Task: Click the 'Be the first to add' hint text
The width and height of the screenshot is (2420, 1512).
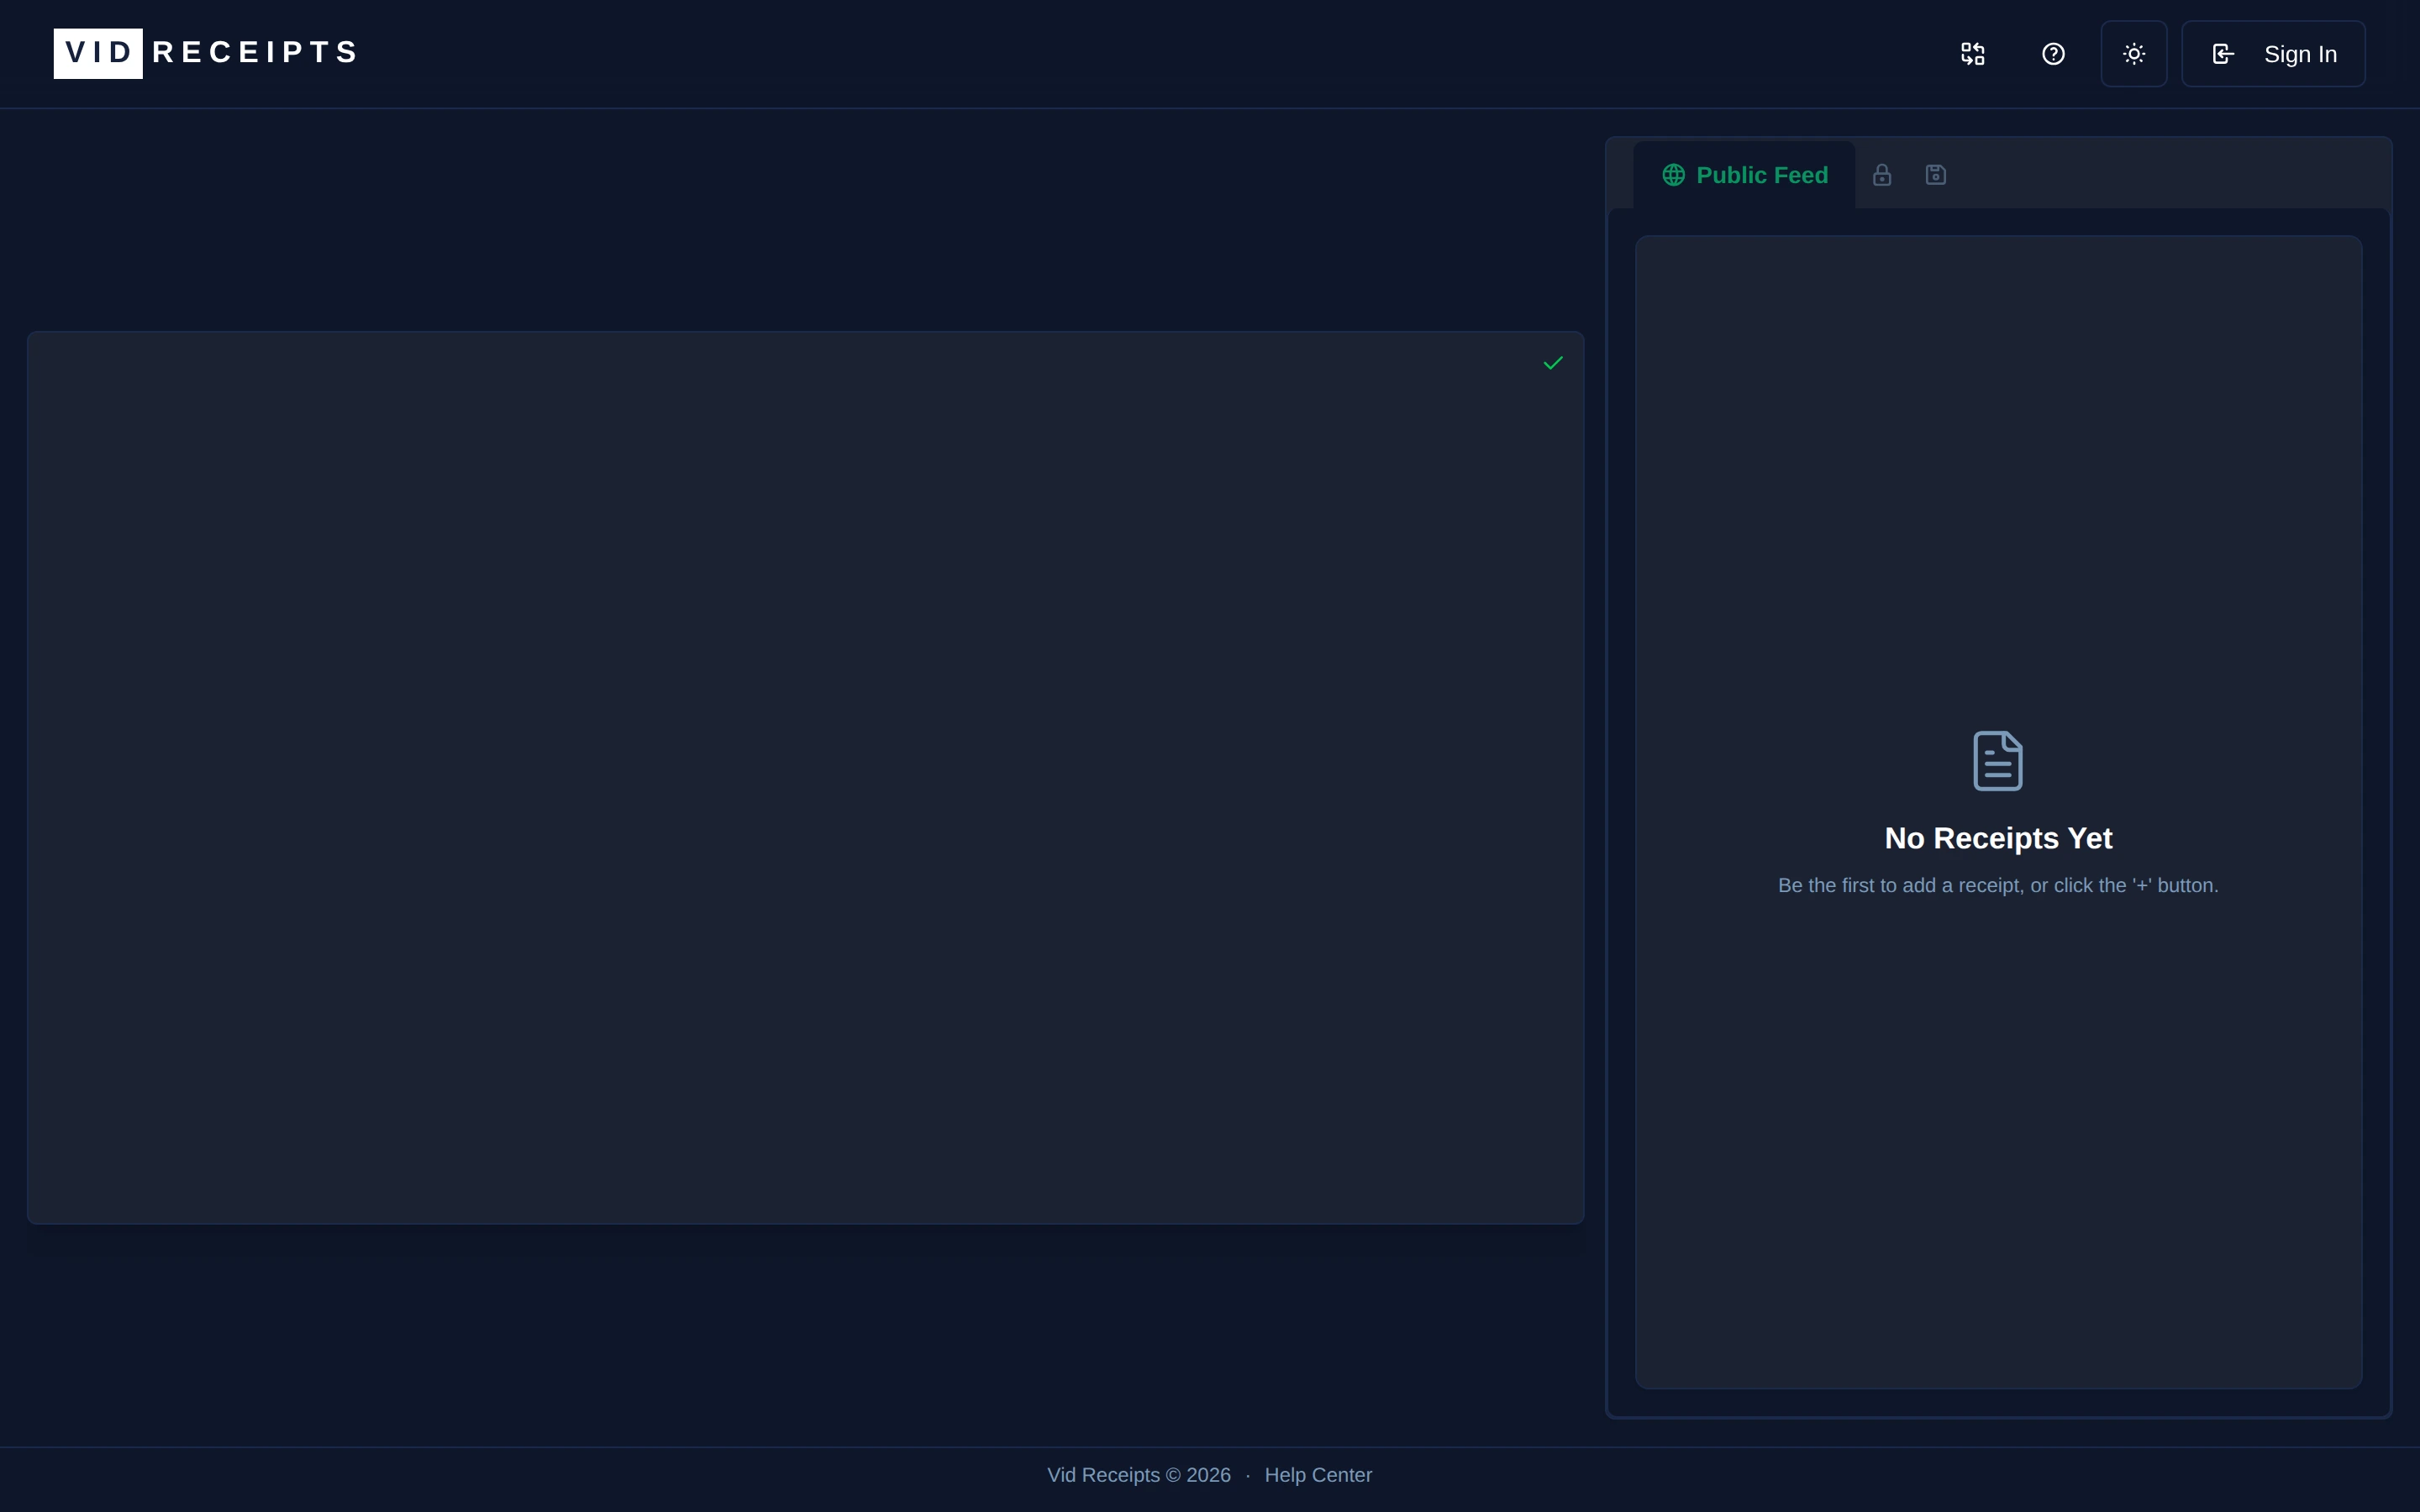Action: tap(1997, 886)
